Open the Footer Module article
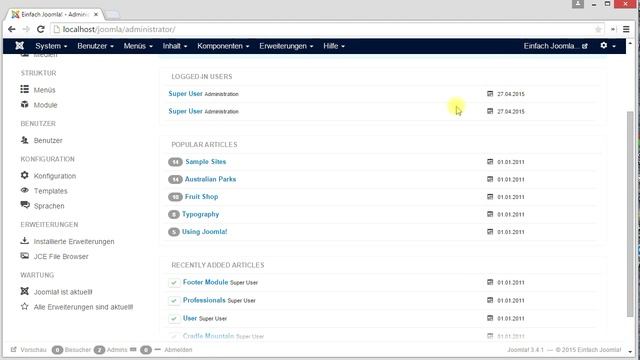 coord(205,282)
